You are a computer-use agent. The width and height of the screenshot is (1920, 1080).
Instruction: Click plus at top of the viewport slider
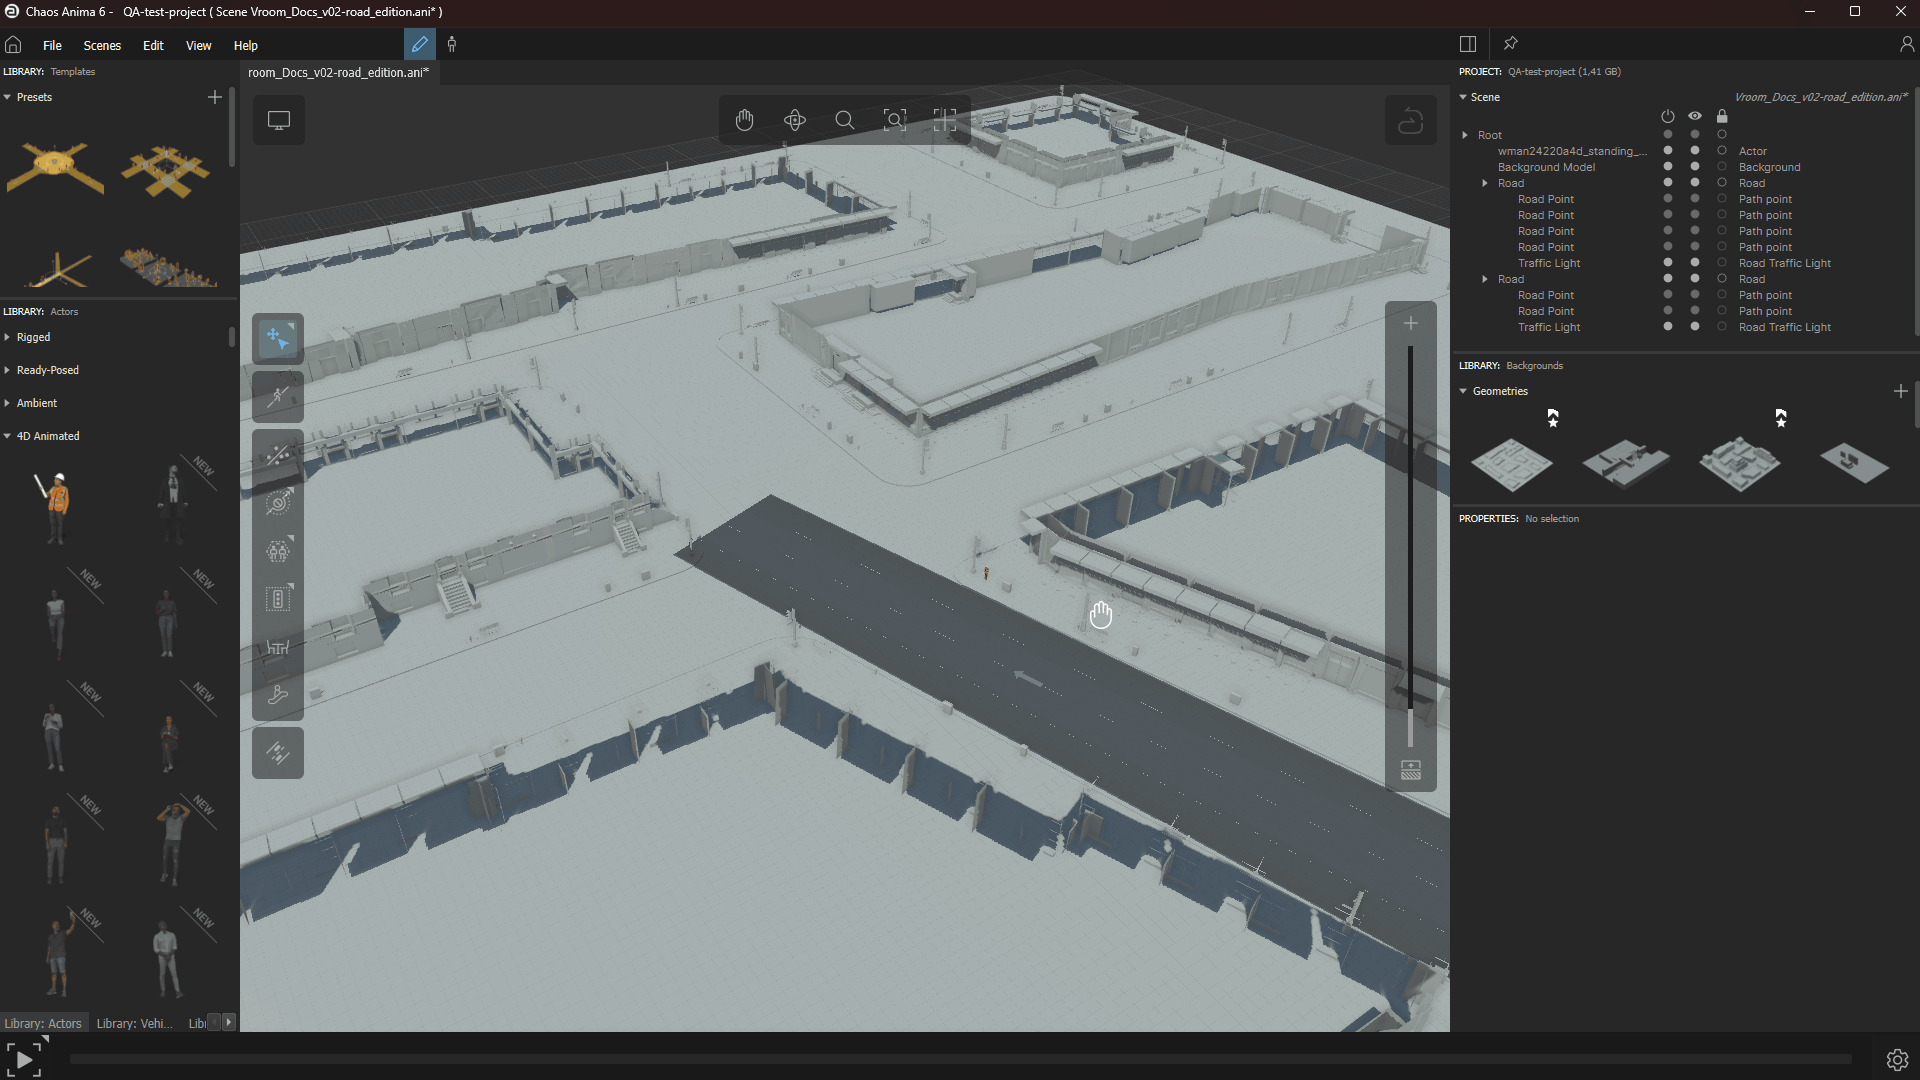(x=1411, y=323)
